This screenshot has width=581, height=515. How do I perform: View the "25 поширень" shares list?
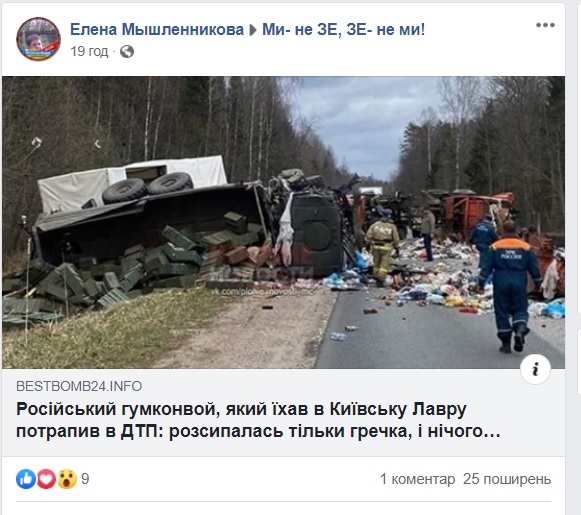(x=507, y=479)
